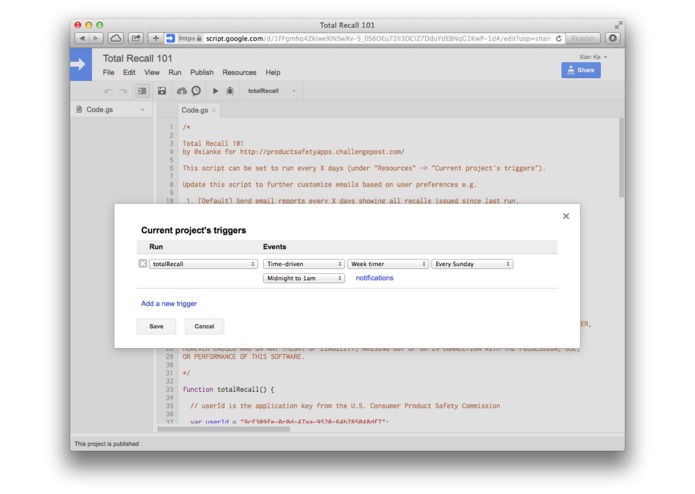Screen dimensions: 695x494
Task: Close the triggers dialog with X
Action: (566, 216)
